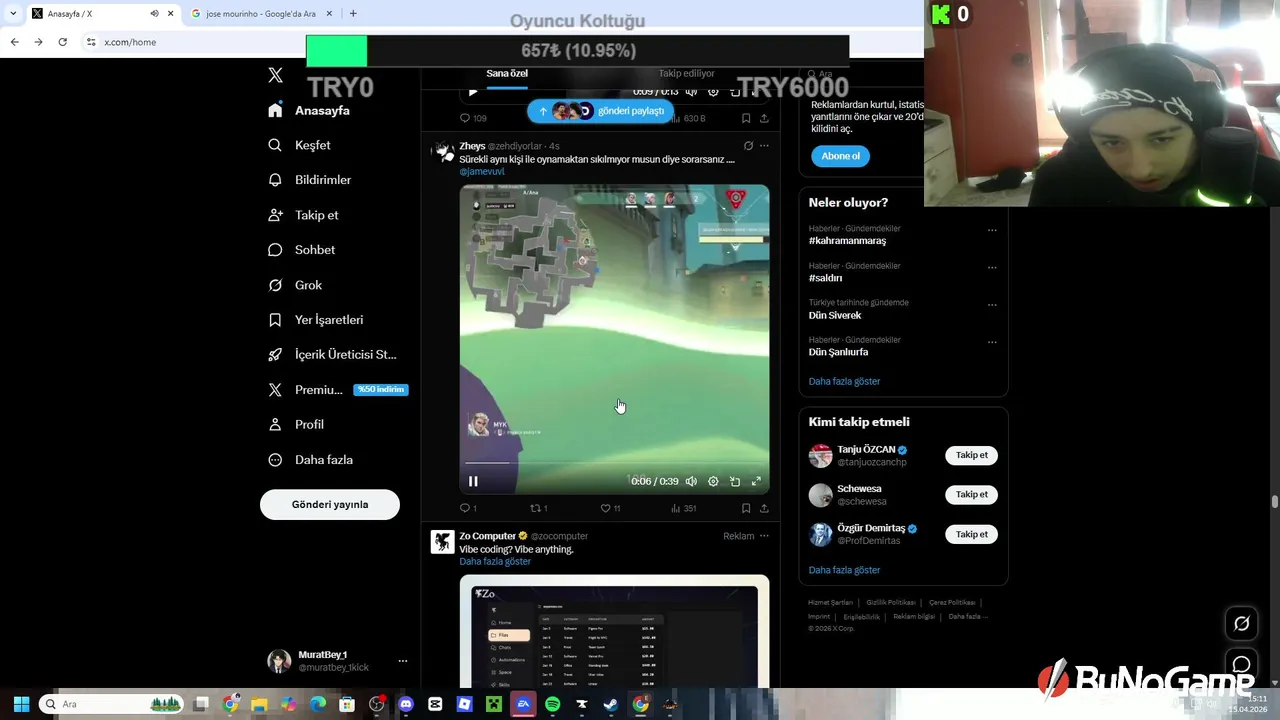This screenshot has height=720, width=1280.
Task: Open the #kahramanmaraş trend
Action: 847,241
